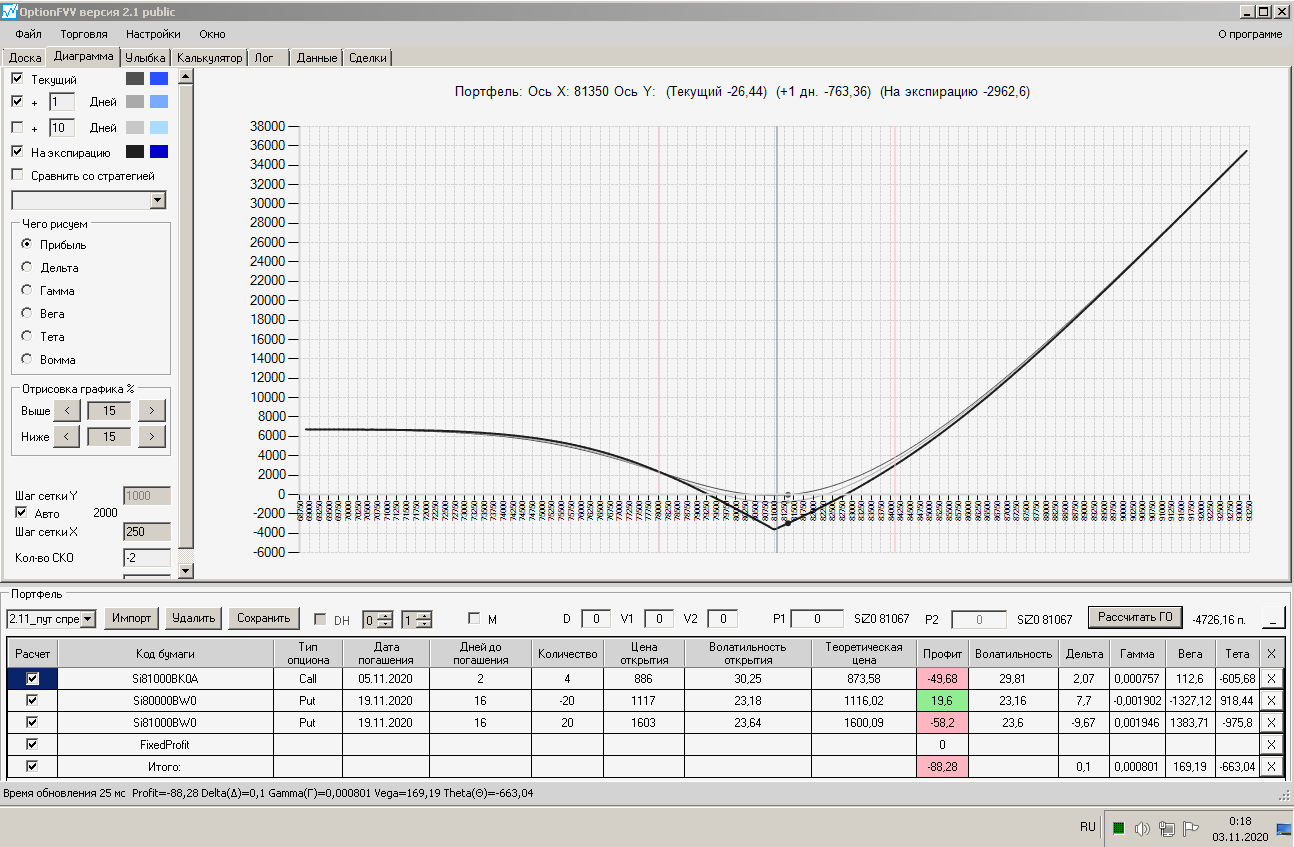
Task: Delete the Si81000BK0A row with its X
Action: click(x=1271, y=679)
